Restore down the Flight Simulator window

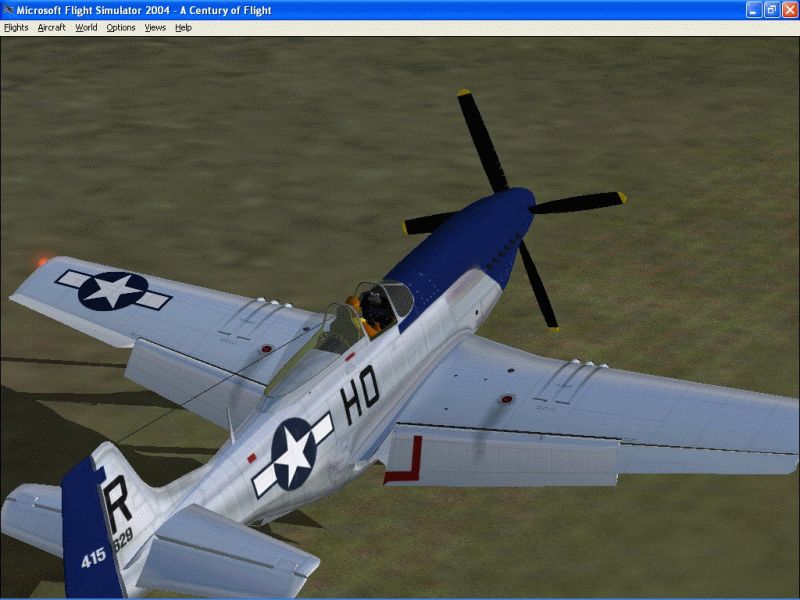click(x=772, y=10)
